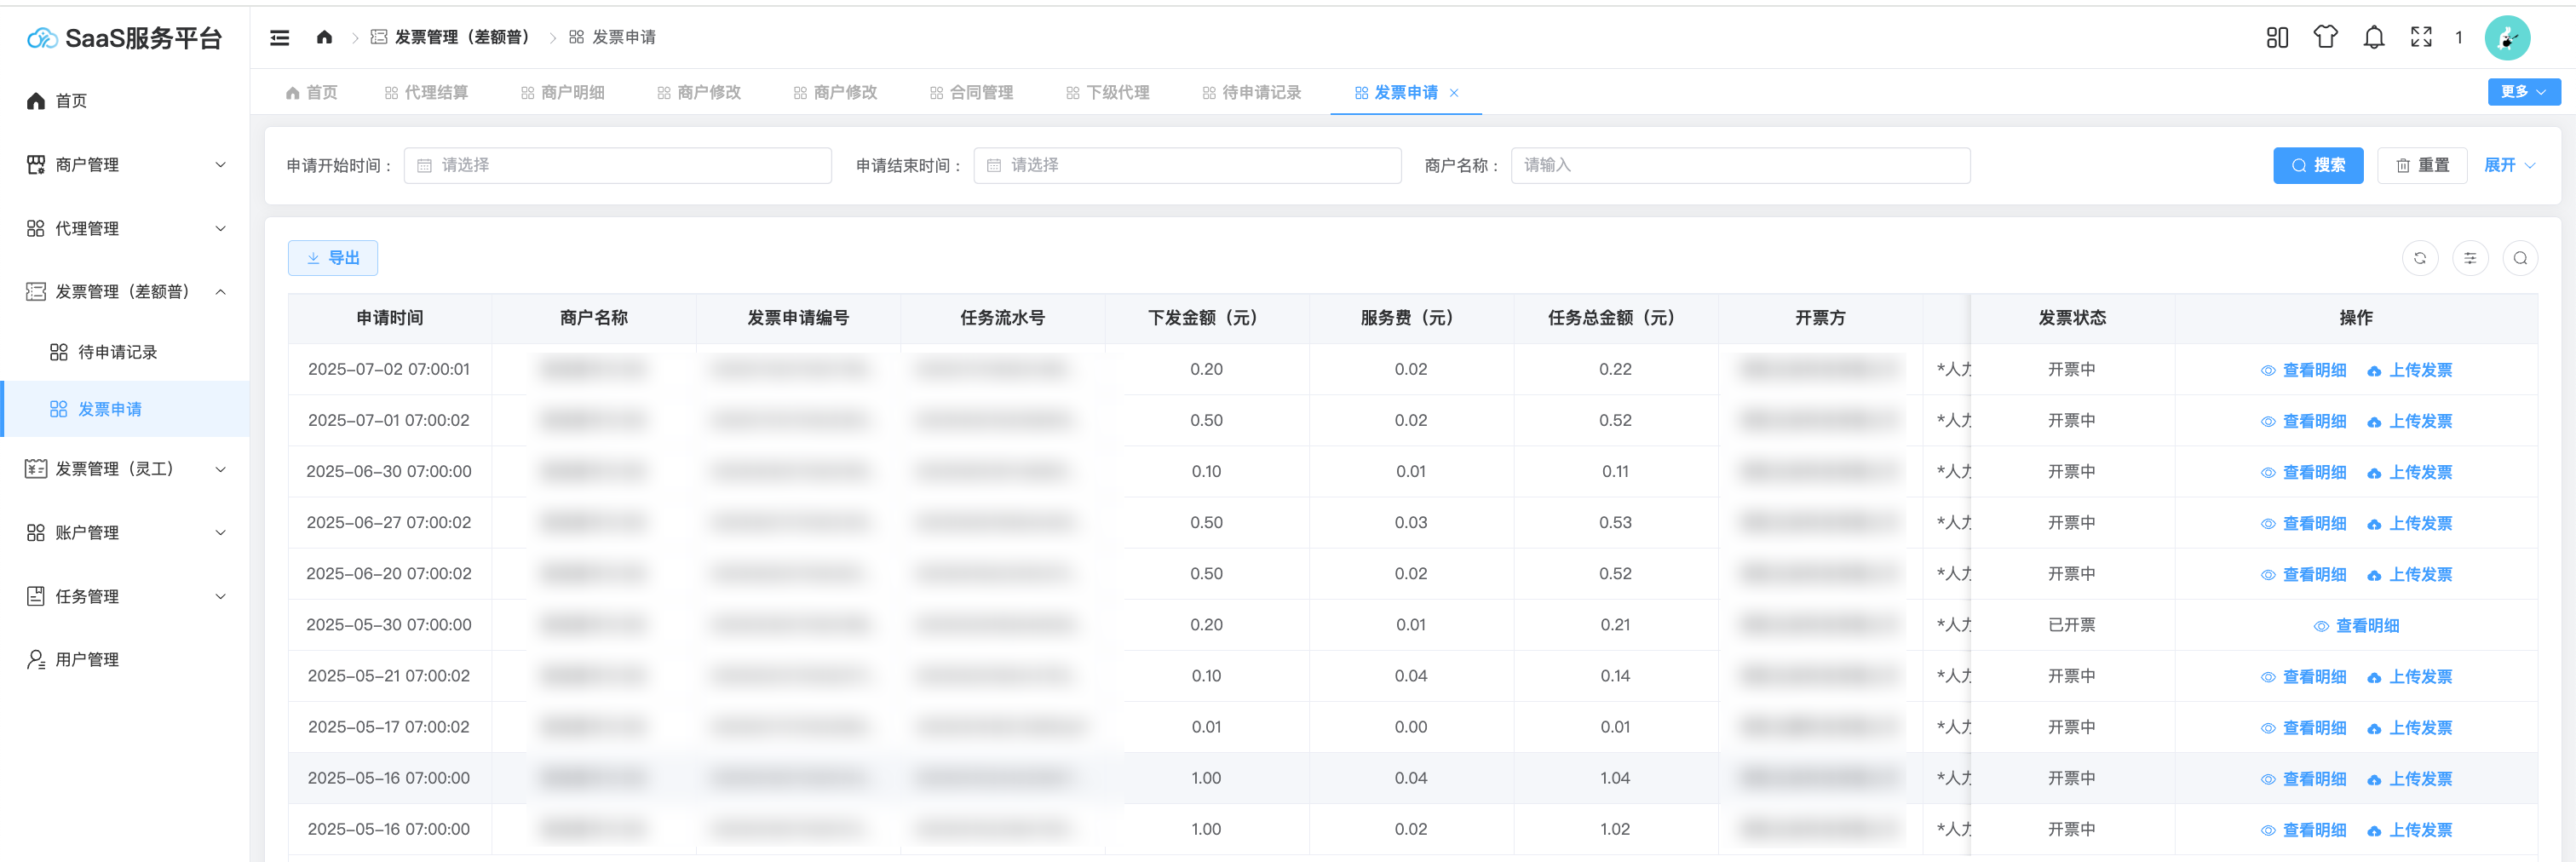Switch to the 代理结算 tab
Image resolution: width=2576 pixels, height=862 pixels.
pos(427,93)
